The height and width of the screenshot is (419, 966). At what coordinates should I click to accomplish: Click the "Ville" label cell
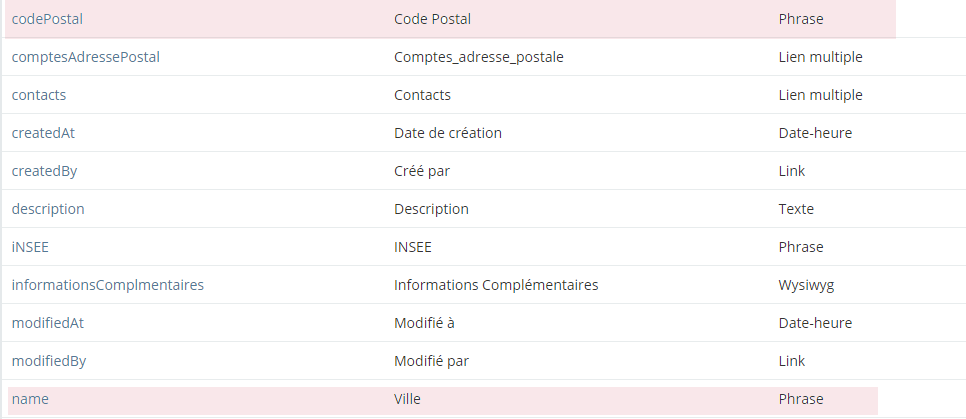408,399
